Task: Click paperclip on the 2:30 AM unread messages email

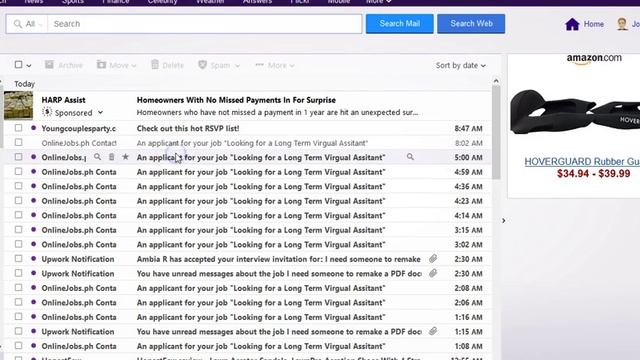Action: [x=433, y=273]
